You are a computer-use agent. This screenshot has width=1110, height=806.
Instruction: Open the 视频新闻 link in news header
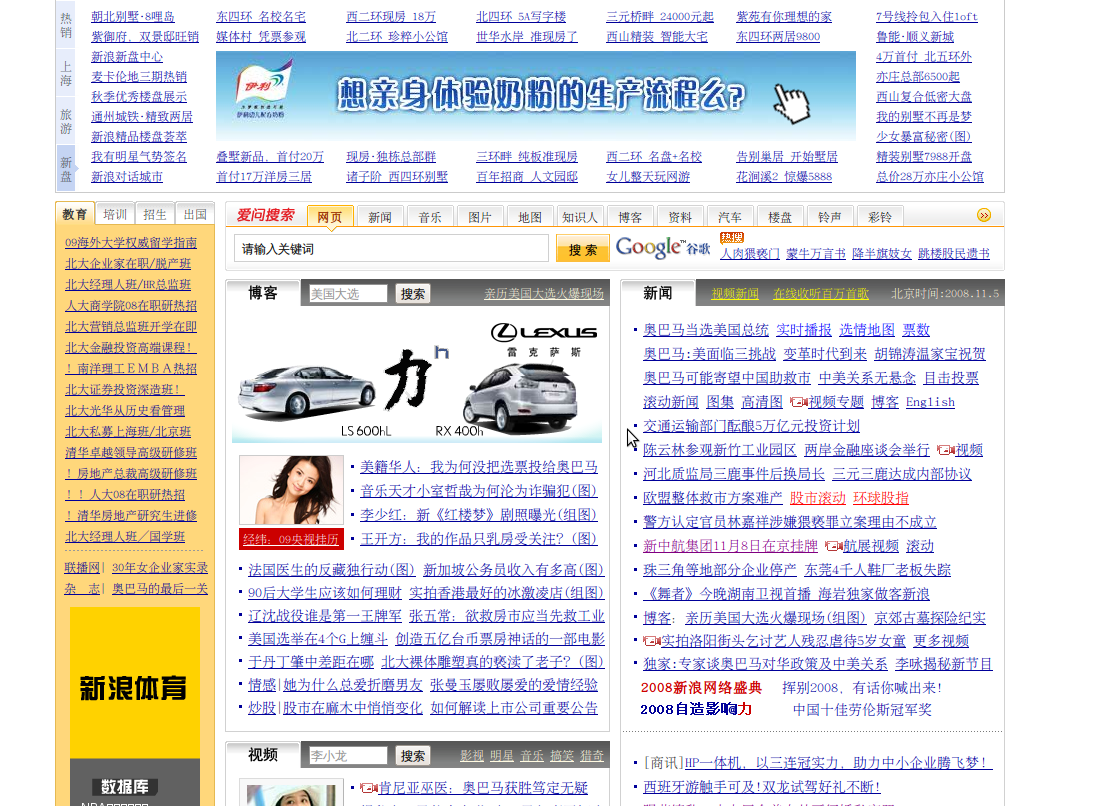click(x=735, y=294)
